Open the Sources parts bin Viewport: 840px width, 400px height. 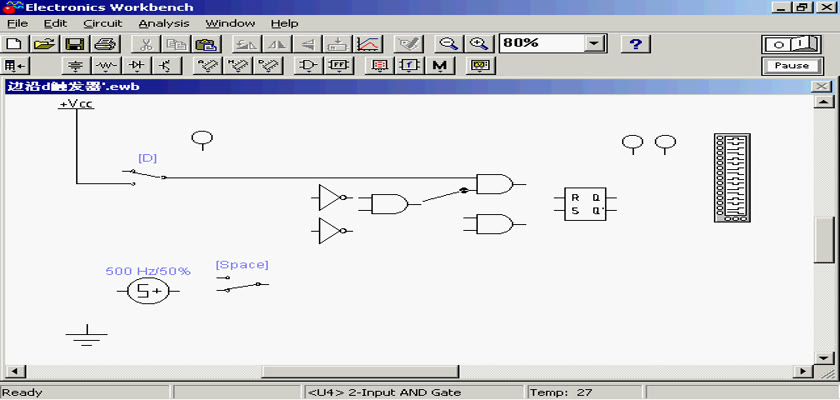[x=76, y=65]
